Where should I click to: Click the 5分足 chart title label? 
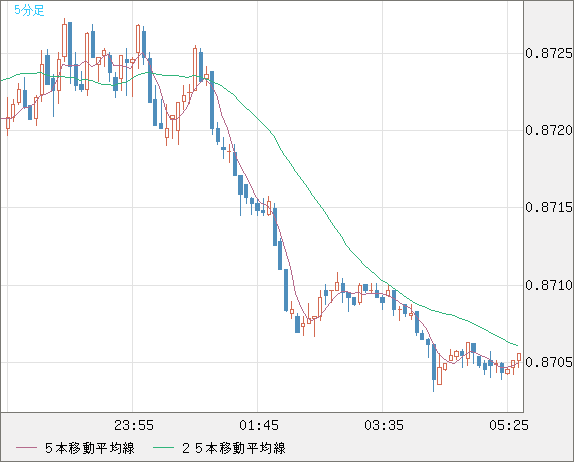29,10
